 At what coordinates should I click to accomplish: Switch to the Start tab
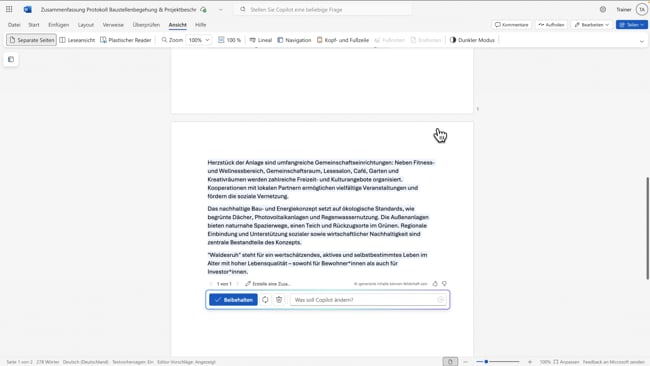34,25
